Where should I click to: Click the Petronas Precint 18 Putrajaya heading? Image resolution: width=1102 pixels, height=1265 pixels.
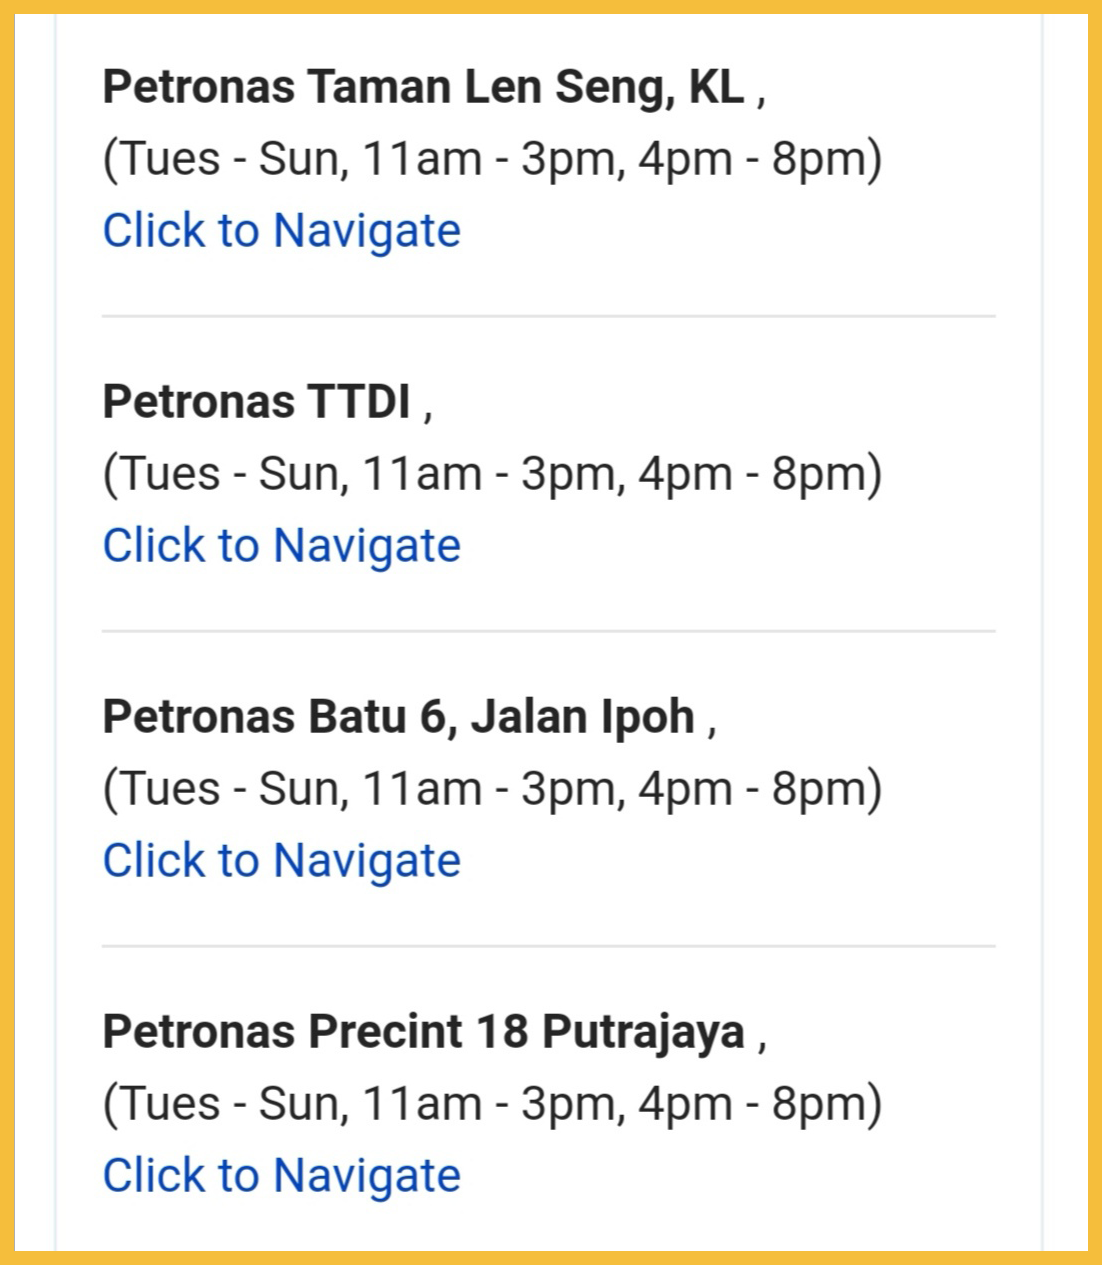click(423, 1032)
